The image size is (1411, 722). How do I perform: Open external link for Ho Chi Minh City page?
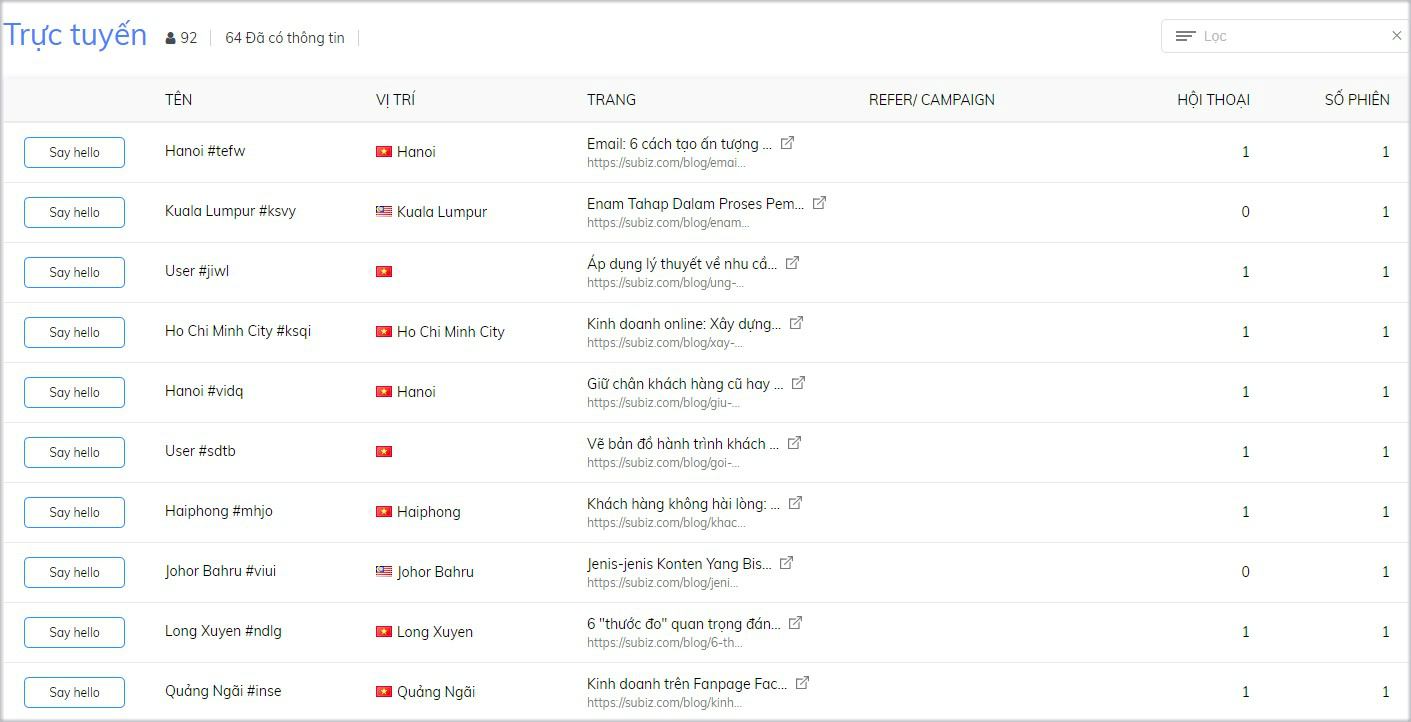796,323
